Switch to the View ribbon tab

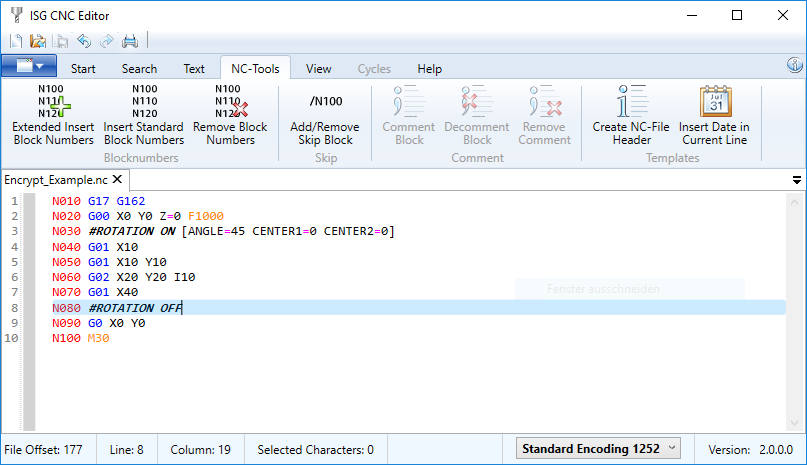click(319, 68)
